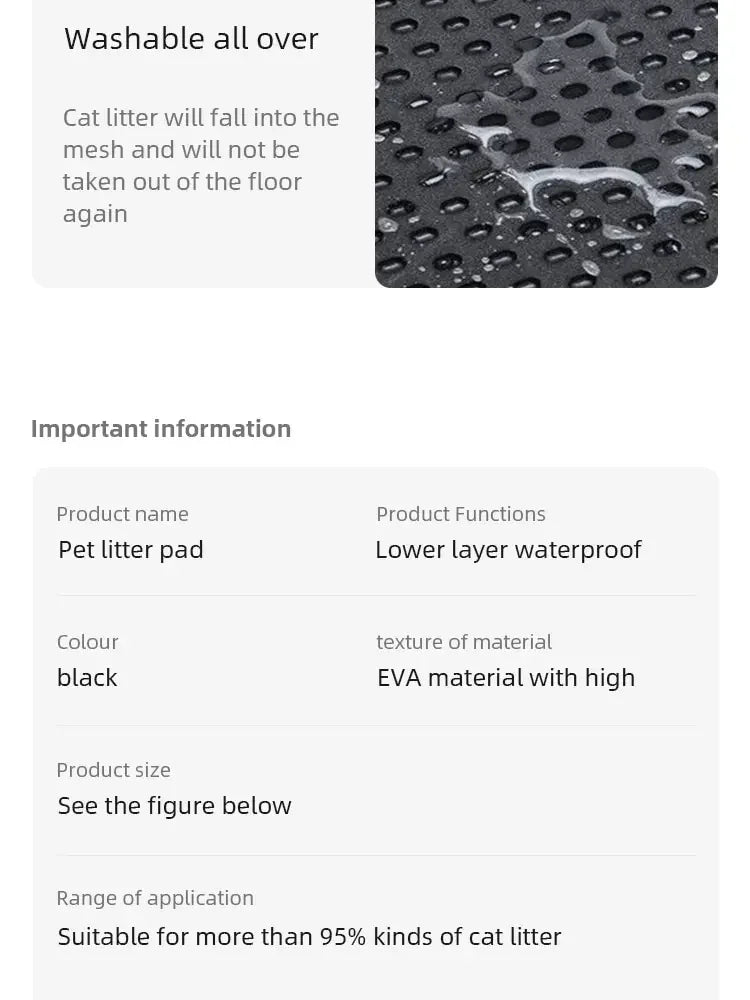Select the "Product size" label
The width and height of the screenshot is (750, 1000).
tap(113, 770)
